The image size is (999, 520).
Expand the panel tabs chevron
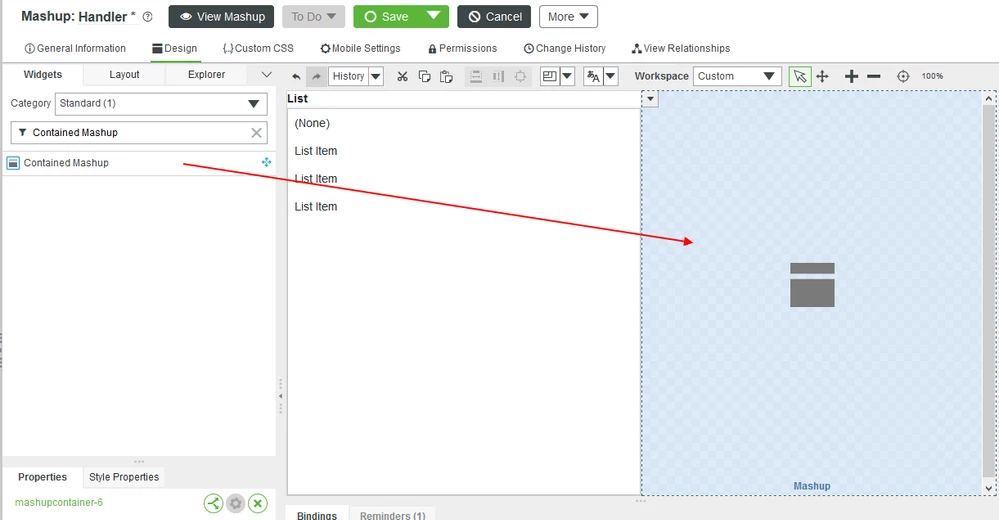click(x=266, y=75)
